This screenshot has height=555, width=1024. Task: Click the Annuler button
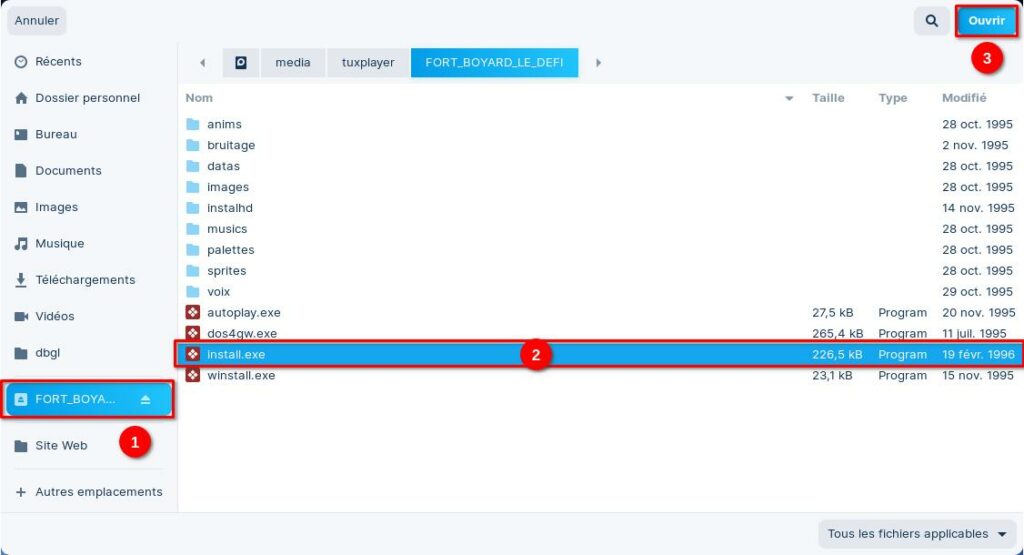pyautogui.click(x=37, y=20)
